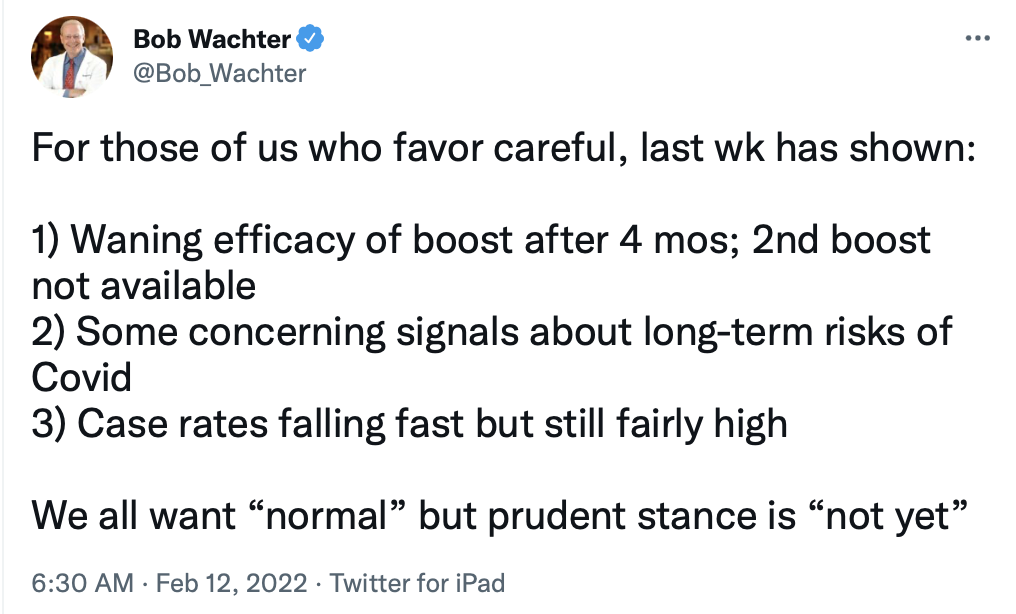Click the blue verified checkmark badge
The image size is (1016, 614).
[311, 39]
